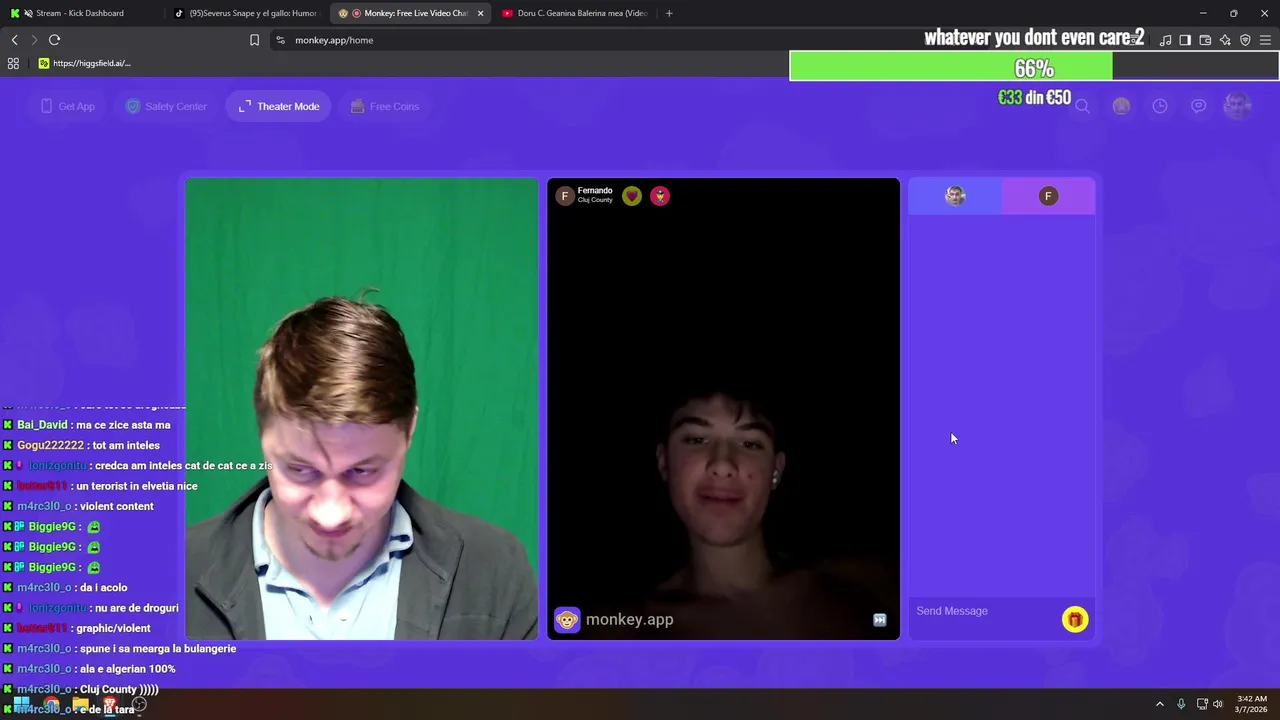Screen dimensions: 1280x720
Task: Open Chrome from the taskbar
Action: point(51,704)
